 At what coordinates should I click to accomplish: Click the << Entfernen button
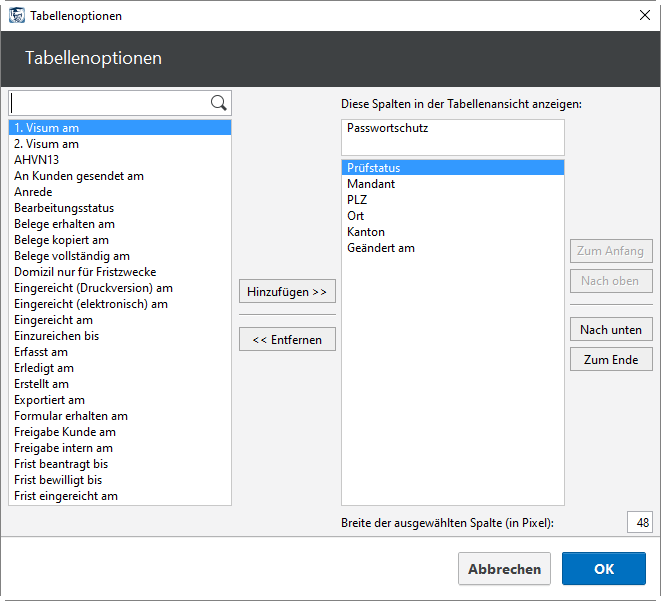point(287,339)
